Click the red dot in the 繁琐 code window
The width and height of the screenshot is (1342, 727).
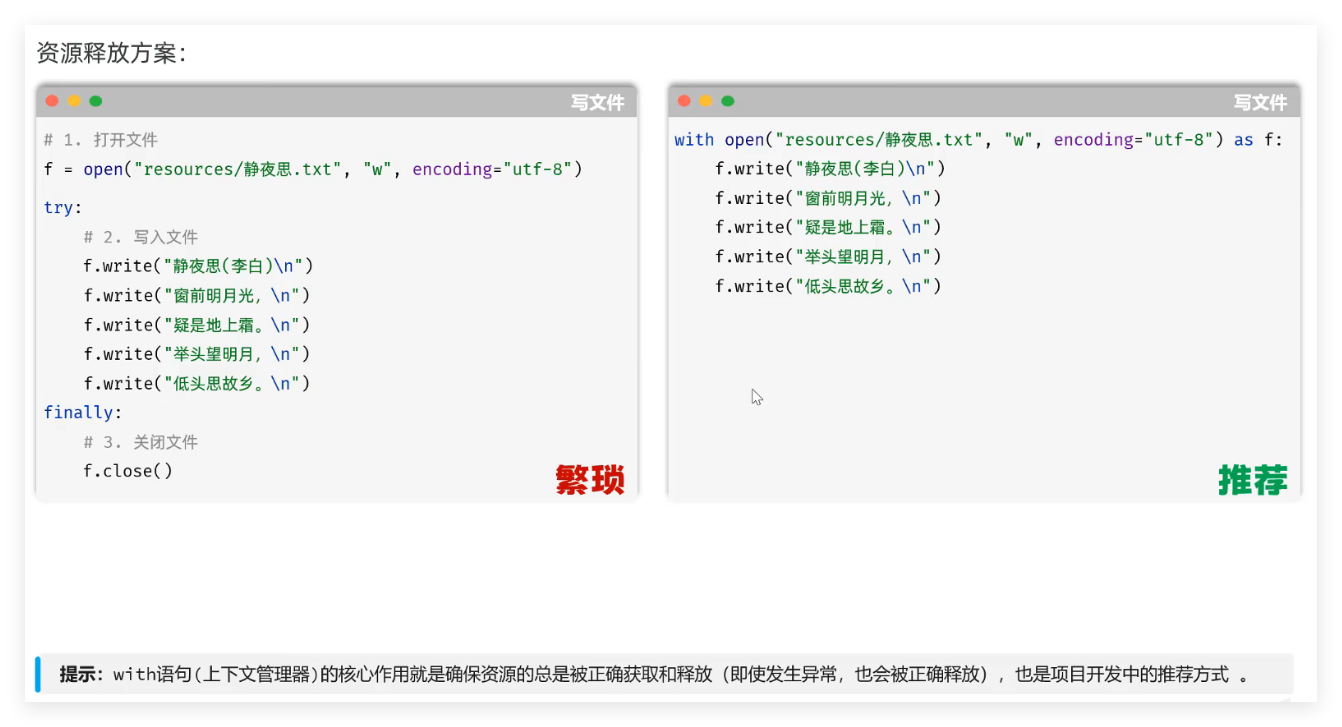pyautogui.click(x=52, y=101)
